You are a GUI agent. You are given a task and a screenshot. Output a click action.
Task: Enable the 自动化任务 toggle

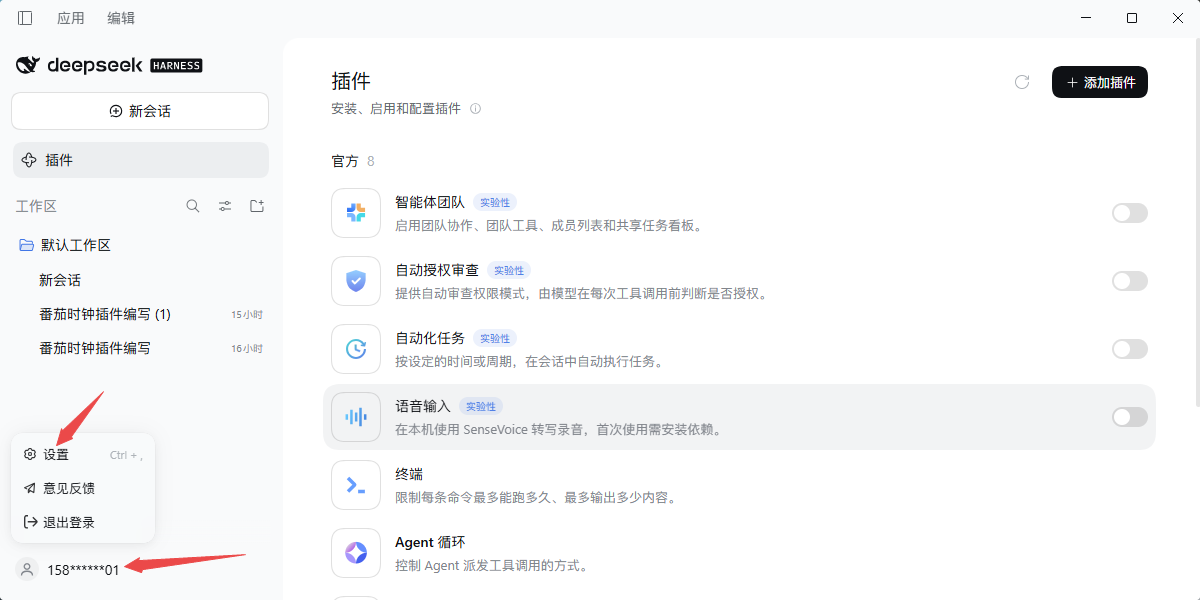click(1130, 349)
